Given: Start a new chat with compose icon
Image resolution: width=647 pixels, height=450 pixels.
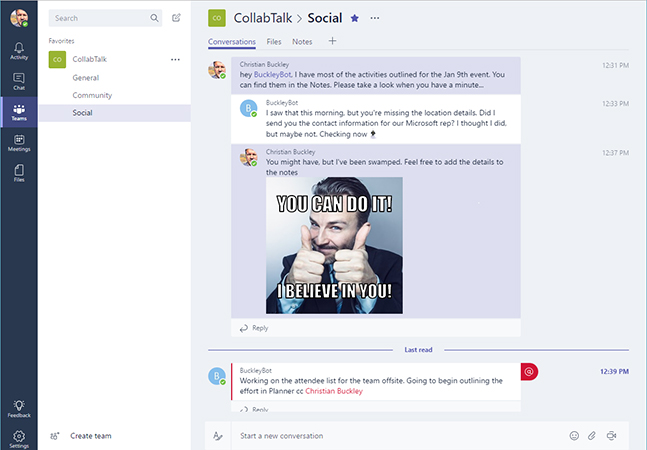Looking at the screenshot, I should pos(176,18).
